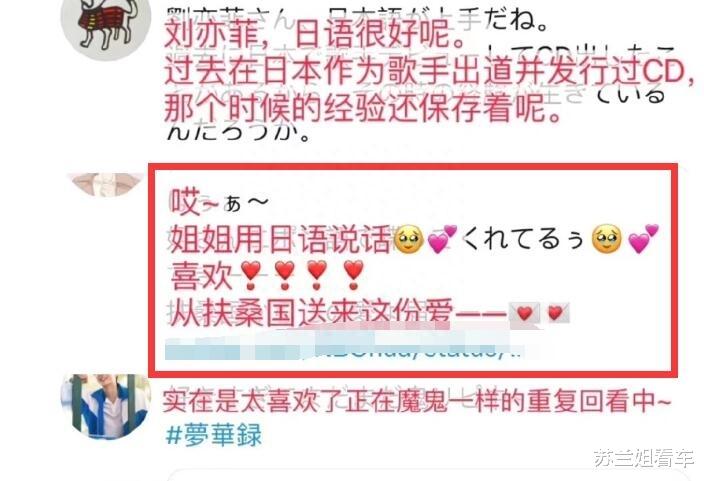Click the last red heart exclamation emoji
Screen dimensions: 704x481
[353, 275]
